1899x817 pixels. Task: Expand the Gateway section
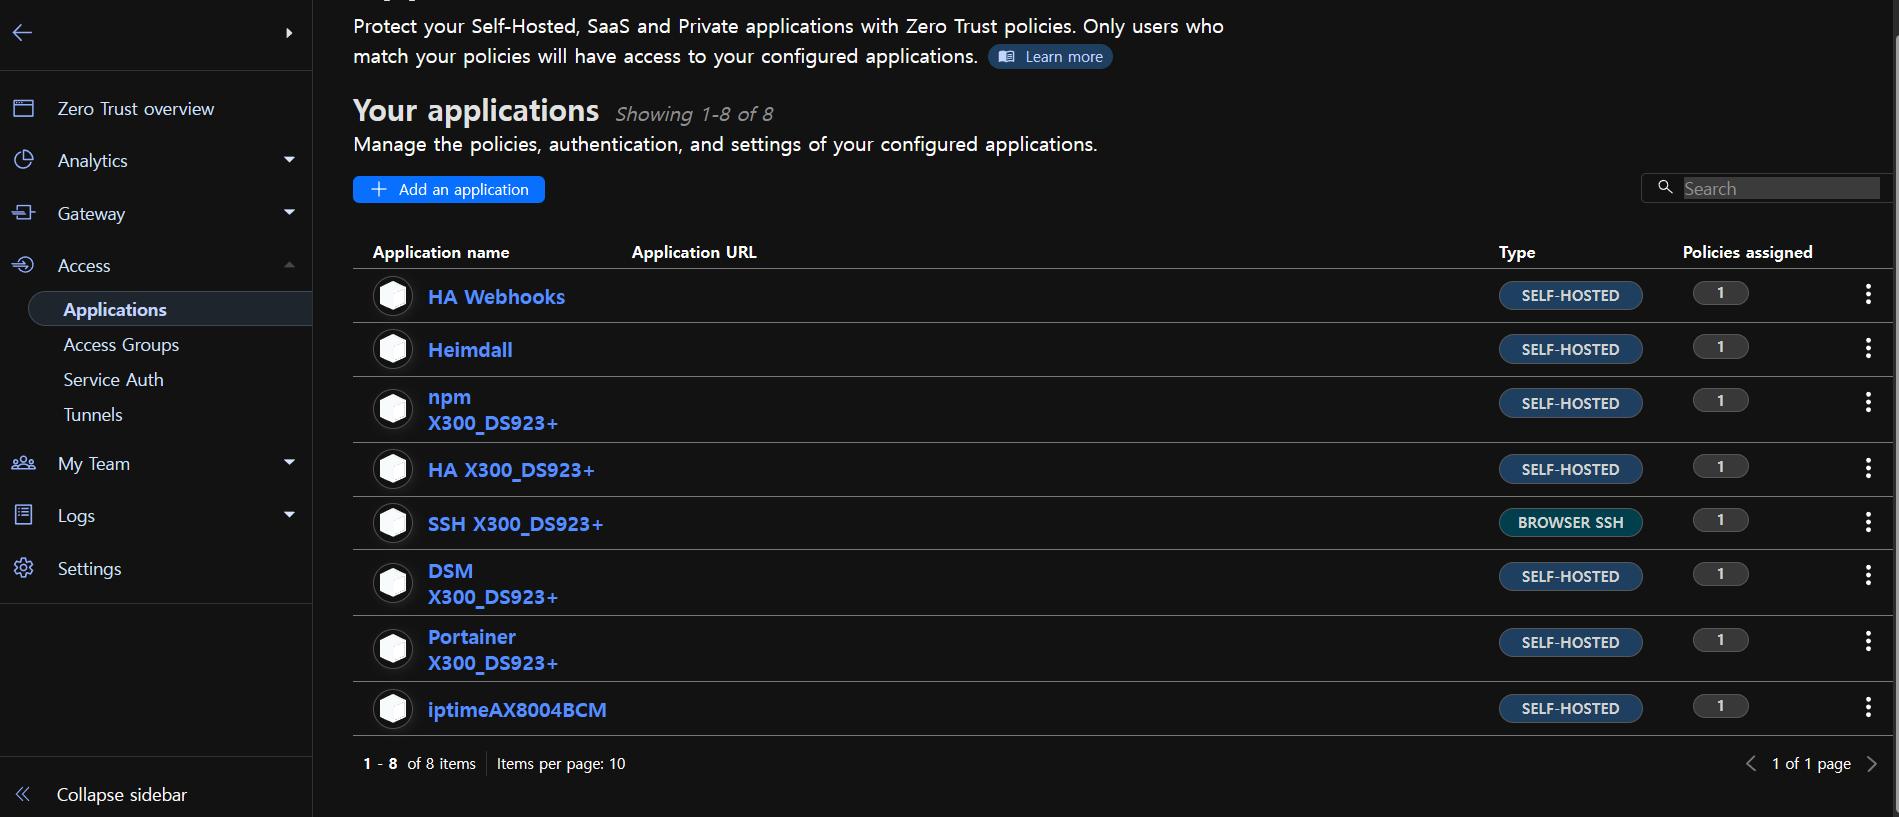click(289, 212)
